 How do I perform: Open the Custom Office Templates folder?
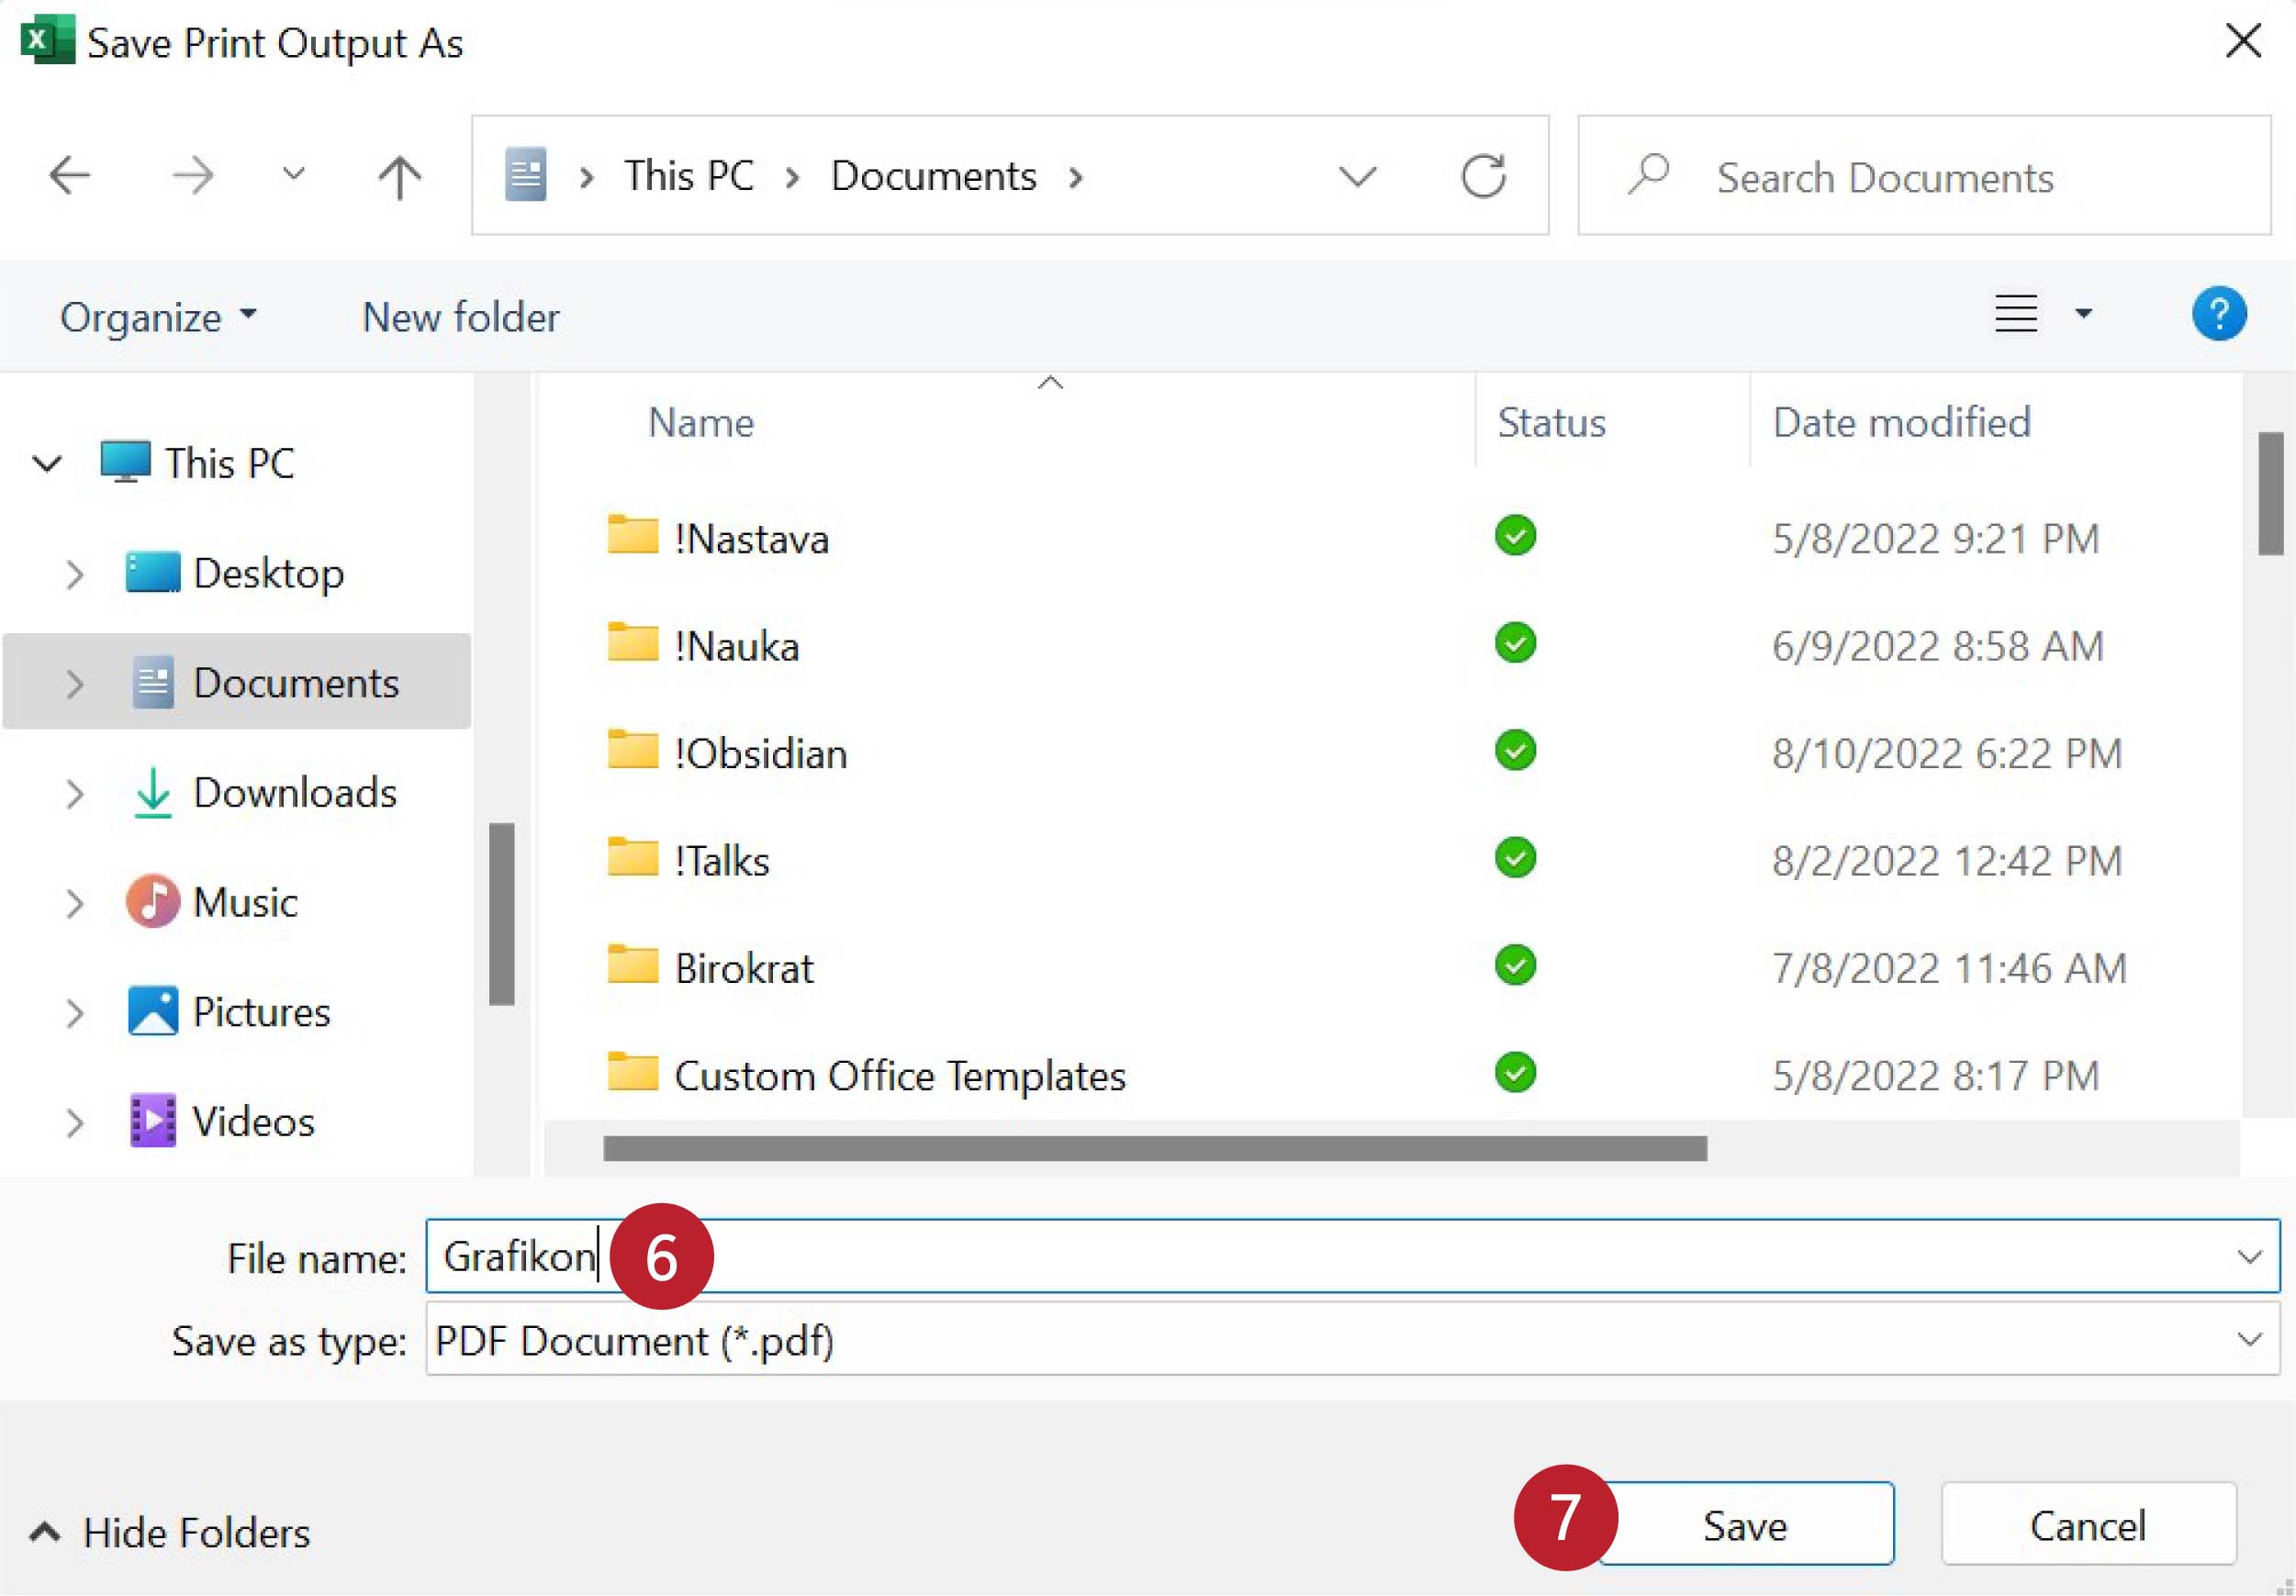click(898, 1076)
